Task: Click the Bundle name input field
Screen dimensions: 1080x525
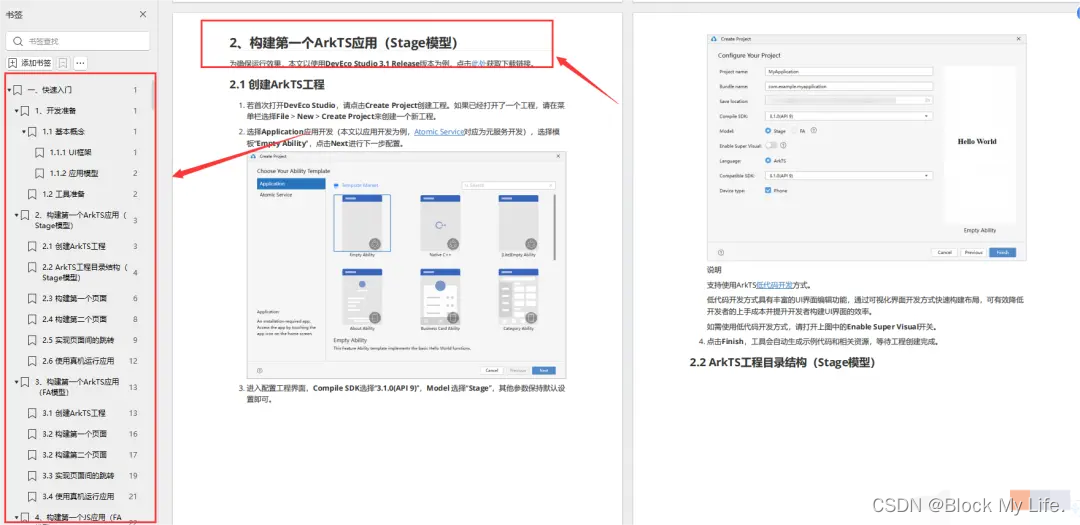Action: point(849,86)
